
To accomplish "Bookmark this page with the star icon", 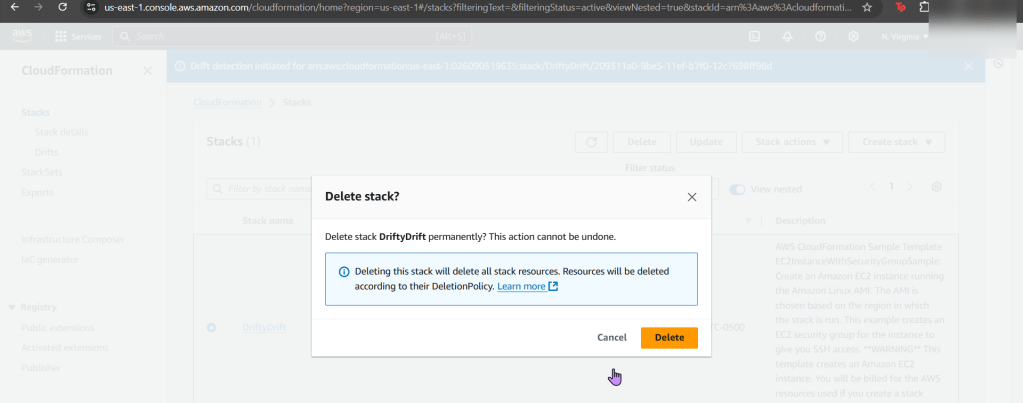I will point(866,7).
